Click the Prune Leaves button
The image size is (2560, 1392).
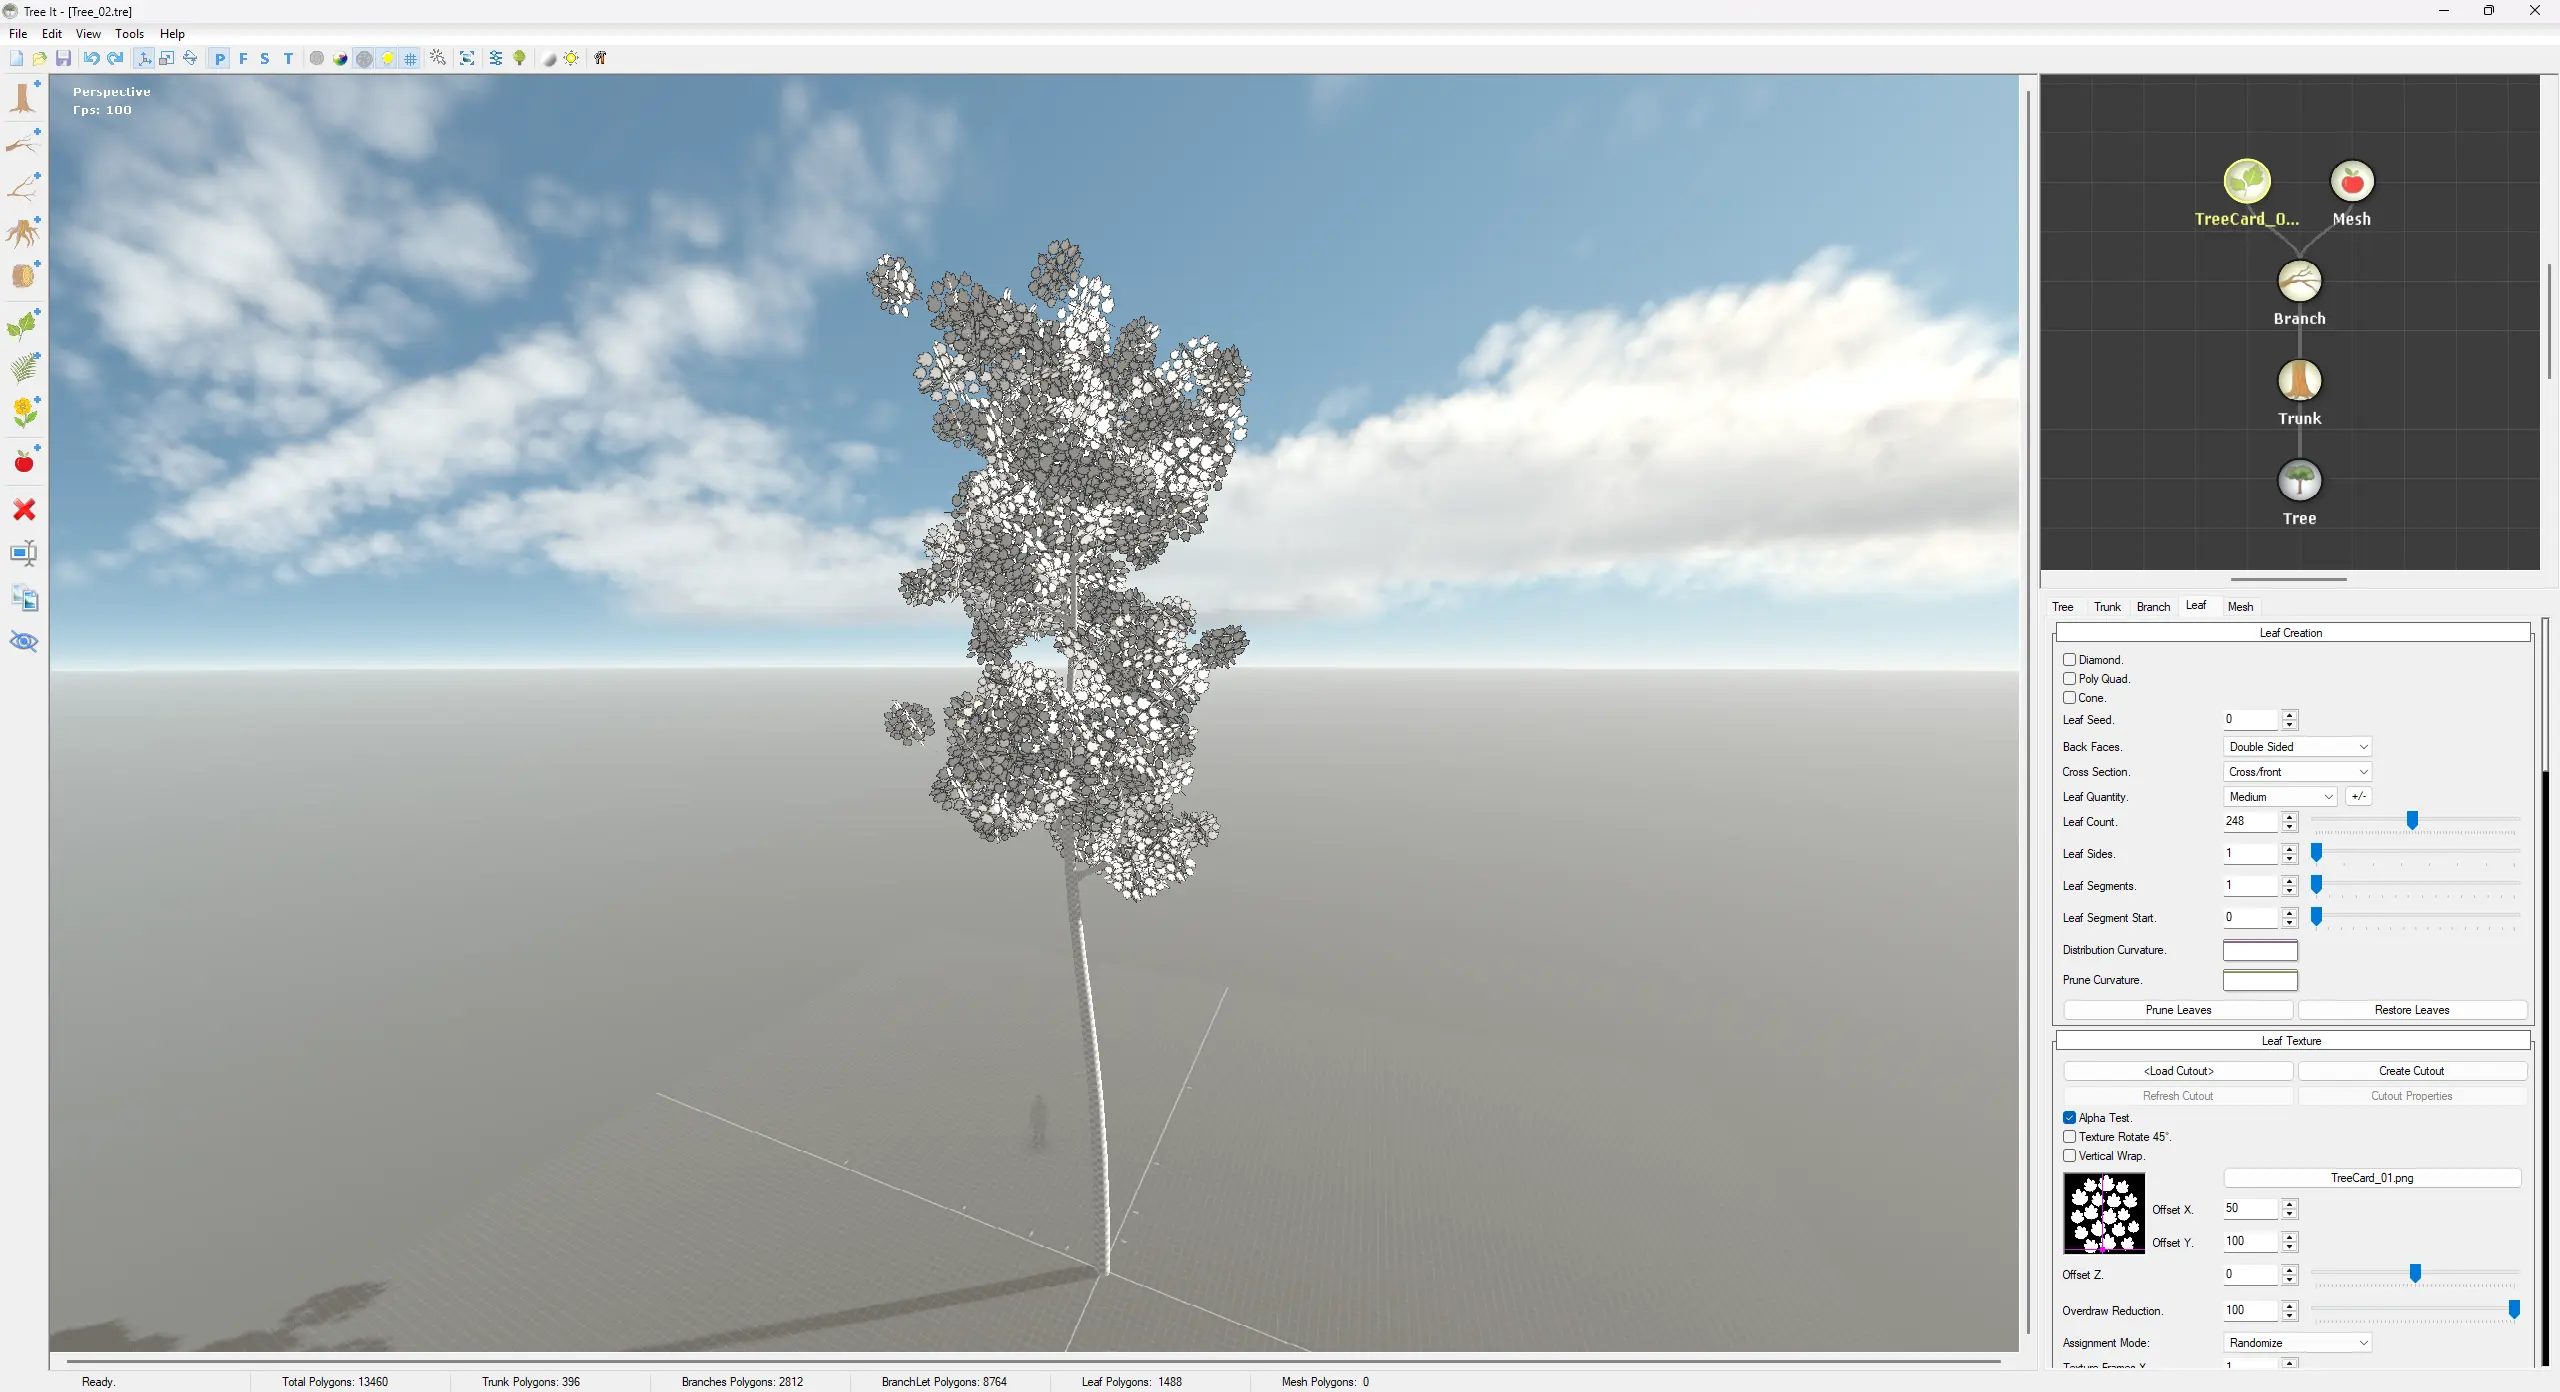(x=2178, y=1010)
